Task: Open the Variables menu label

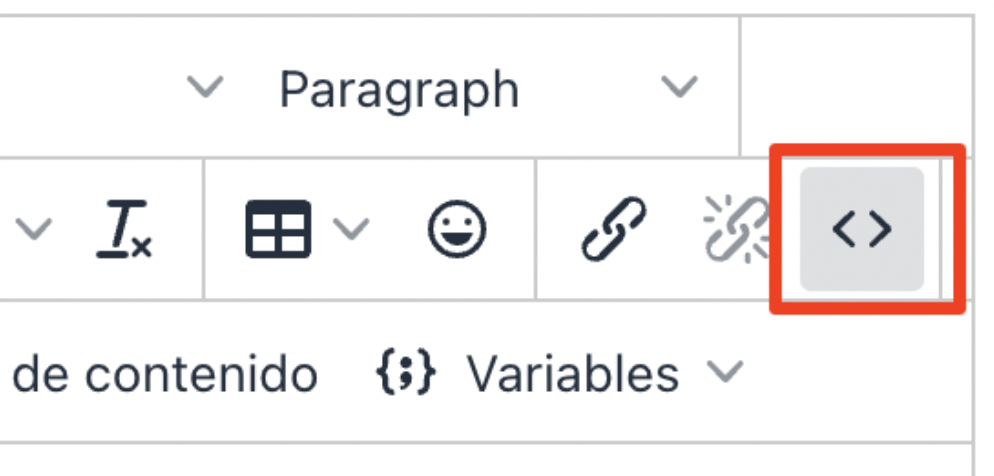Action: tap(572, 375)
